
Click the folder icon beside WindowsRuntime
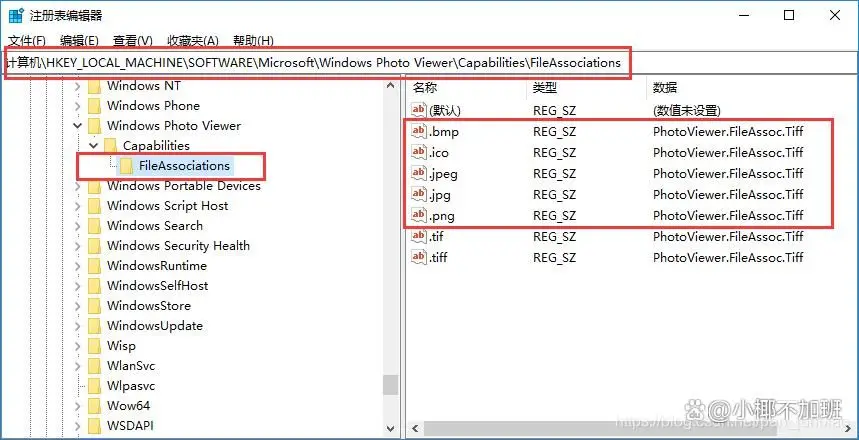click(95, 266)
